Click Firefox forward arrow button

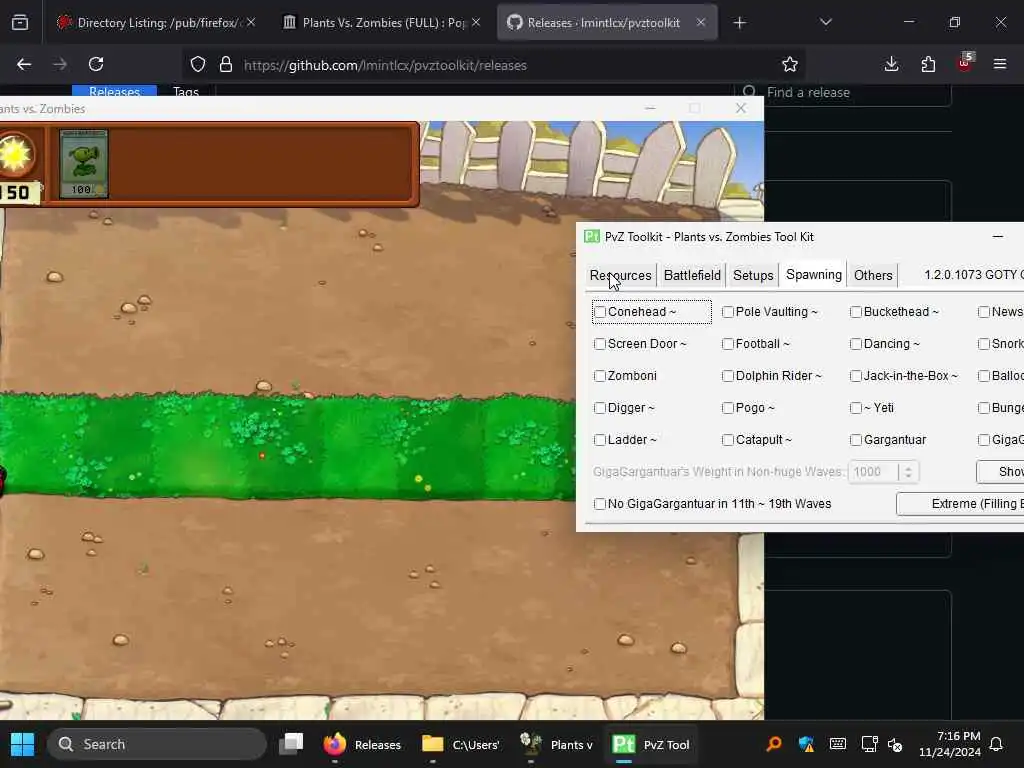60,64
